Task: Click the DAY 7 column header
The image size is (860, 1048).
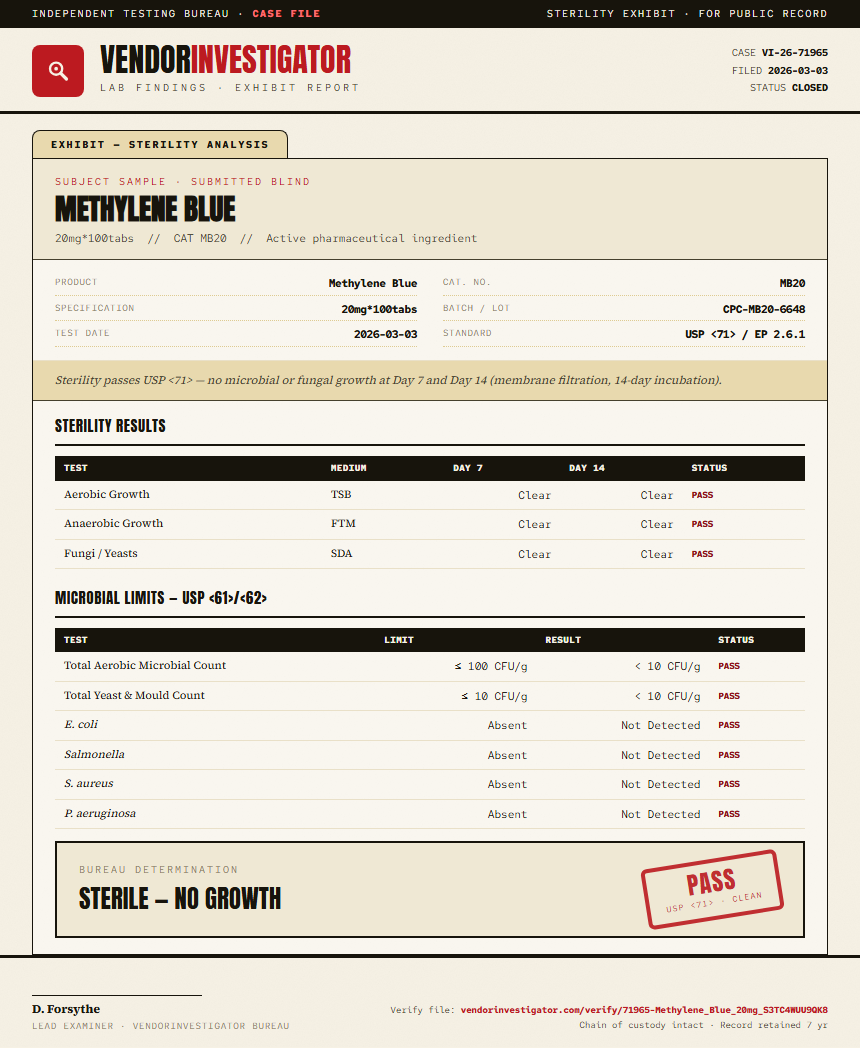Action: pos(468,468)
